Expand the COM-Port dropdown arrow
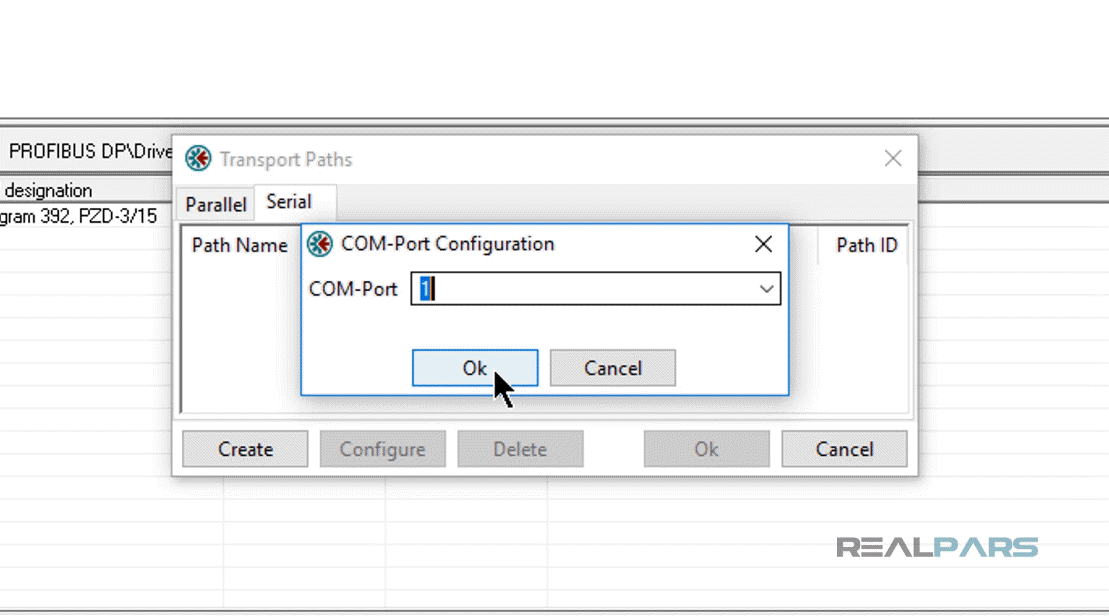The image size is (1109, 616). coord(767,289)
